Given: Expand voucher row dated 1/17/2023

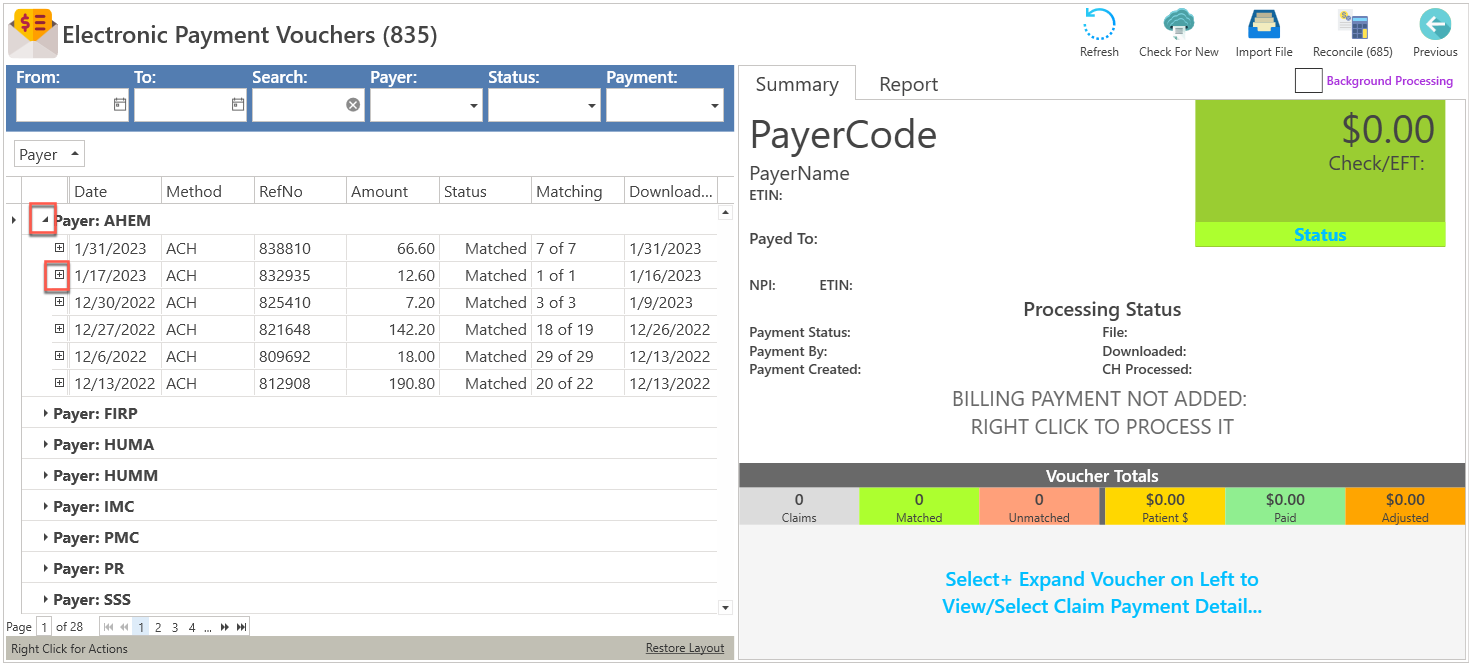Looking at the screenshot, I should click(59, 275).
